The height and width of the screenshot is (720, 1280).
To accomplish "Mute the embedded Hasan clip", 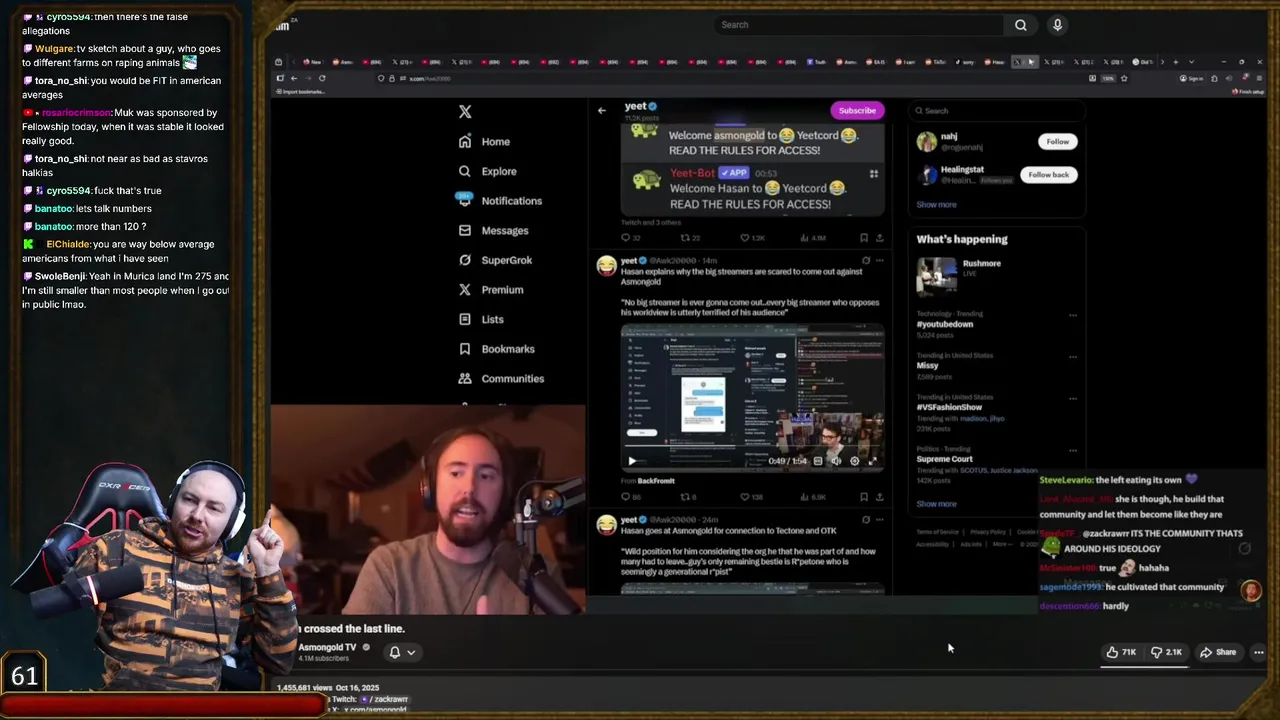I will click(x=836, y=461).
